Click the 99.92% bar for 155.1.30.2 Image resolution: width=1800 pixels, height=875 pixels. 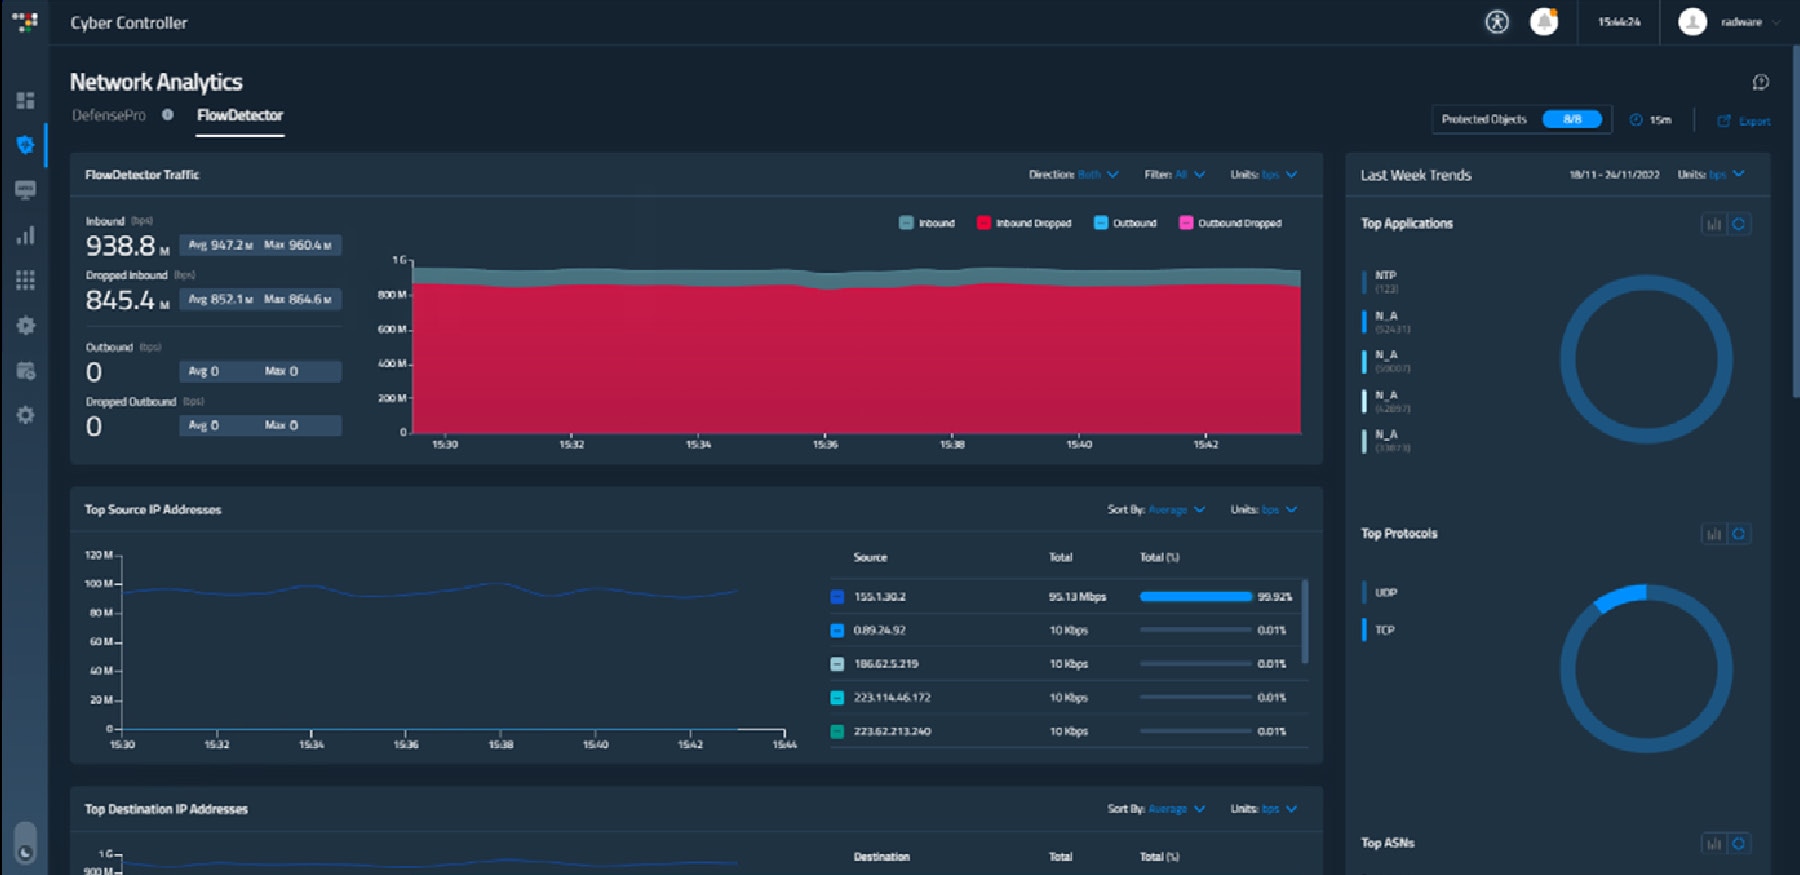1196,597
